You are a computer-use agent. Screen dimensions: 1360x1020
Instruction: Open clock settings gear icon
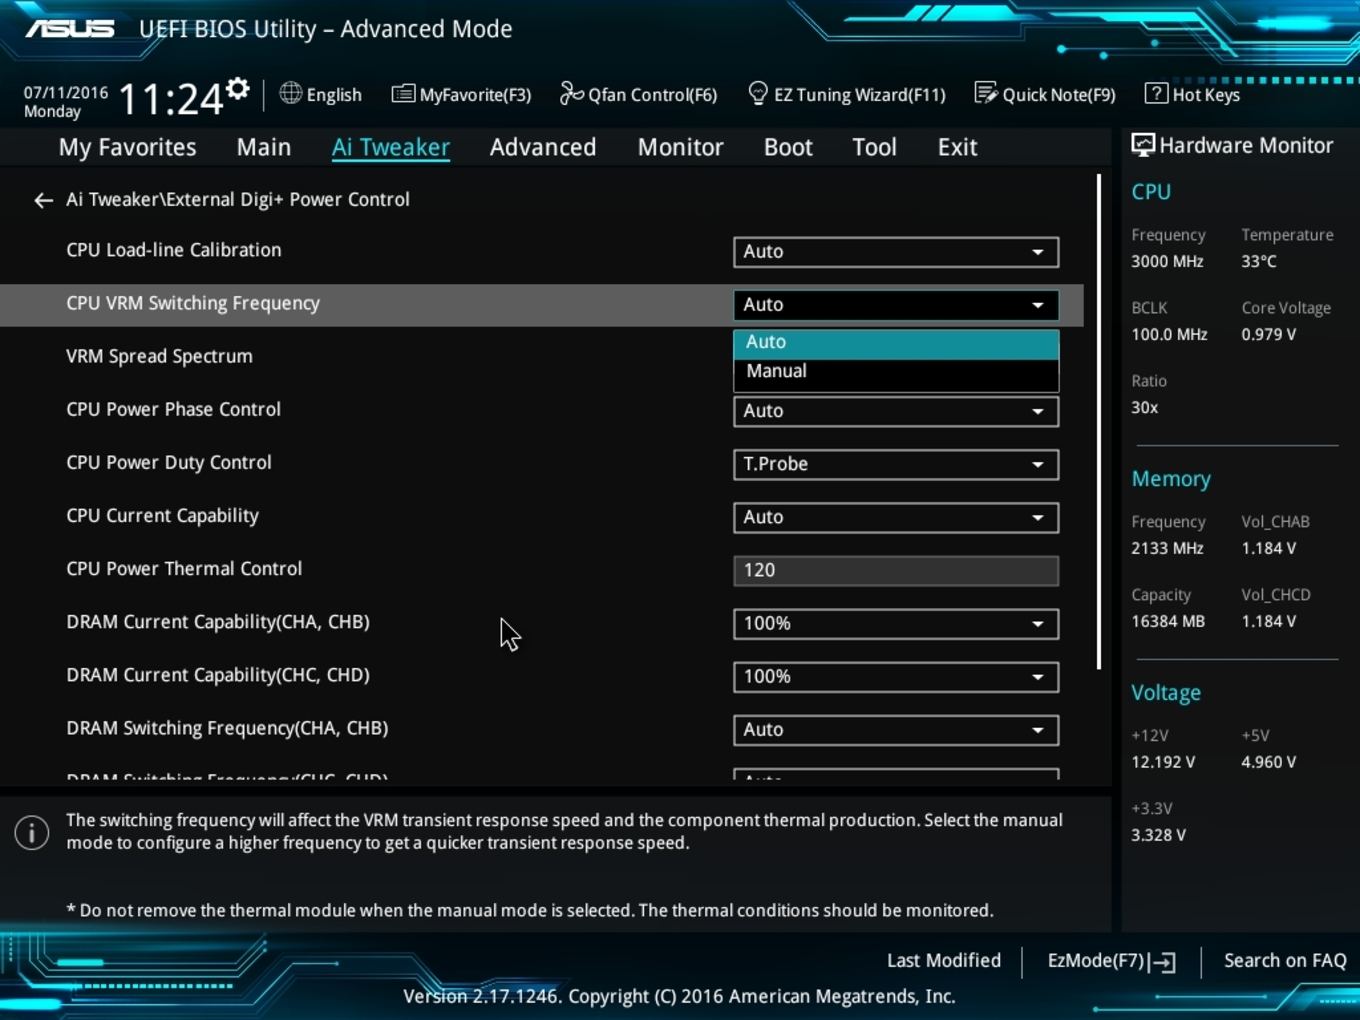coord(238,89)
